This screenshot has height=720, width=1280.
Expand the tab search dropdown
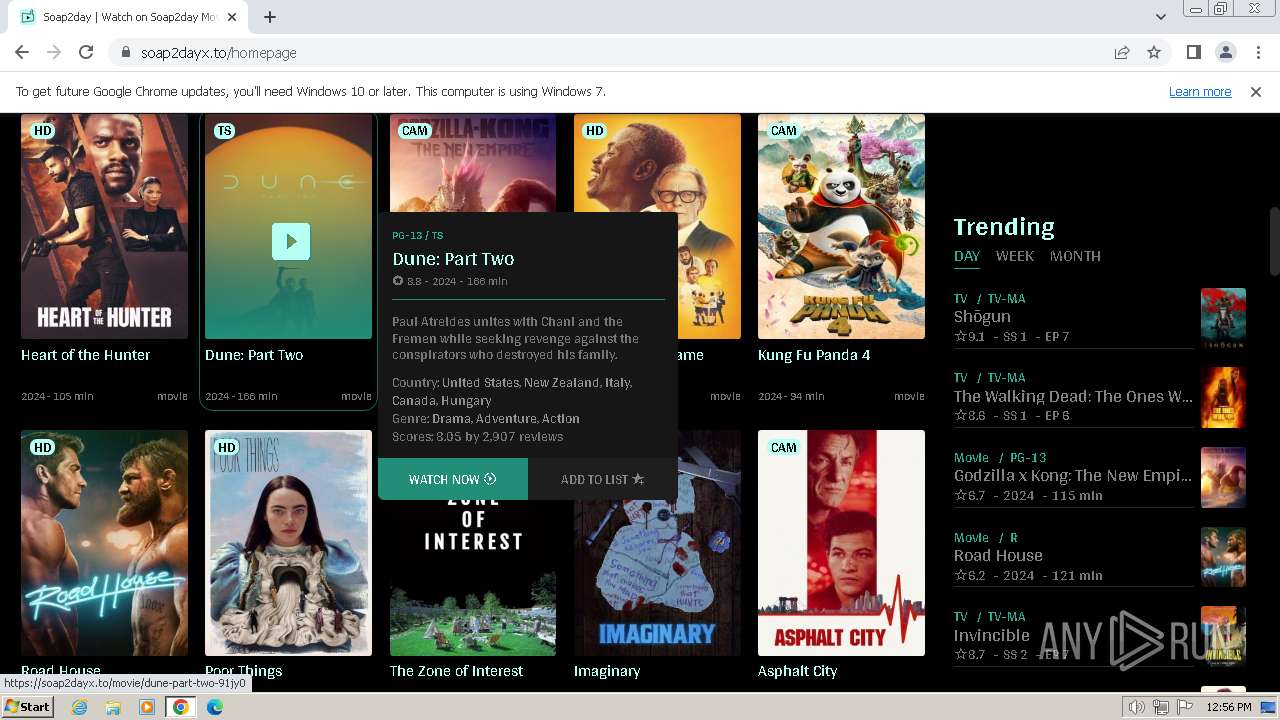(x=1160, y=17)
